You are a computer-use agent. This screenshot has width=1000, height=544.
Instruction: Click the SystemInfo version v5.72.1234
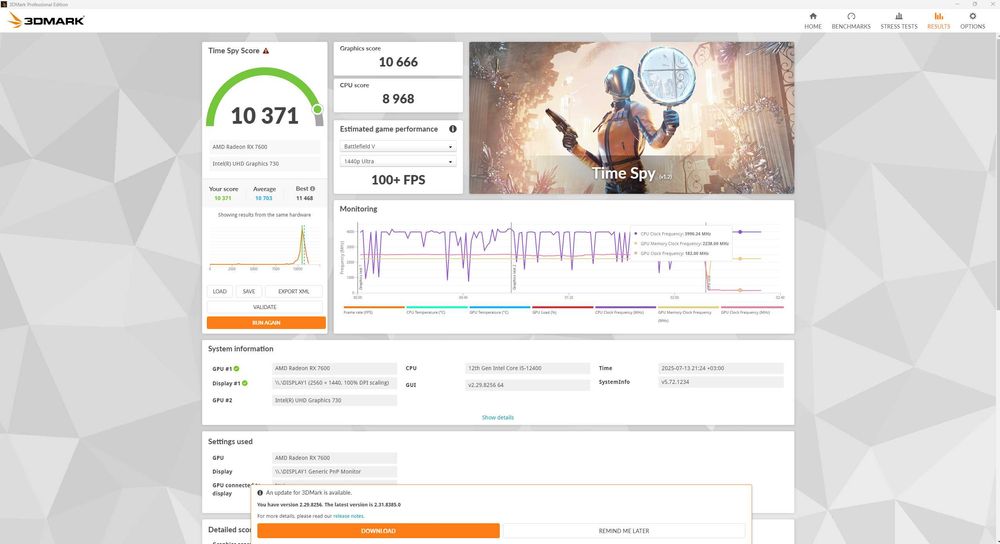click(721, 382)
